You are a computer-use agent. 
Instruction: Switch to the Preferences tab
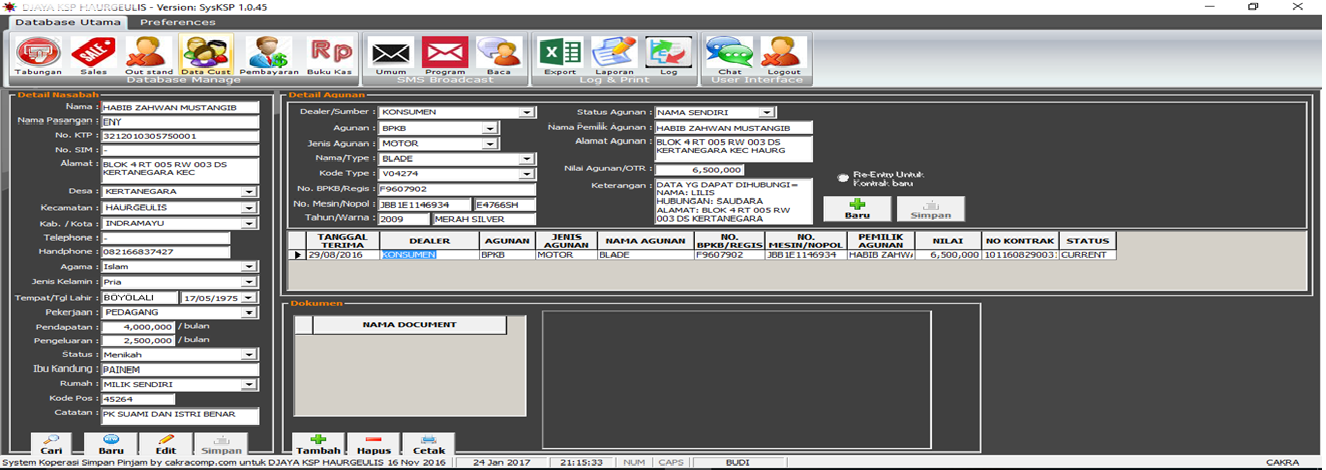click(177, 22)
